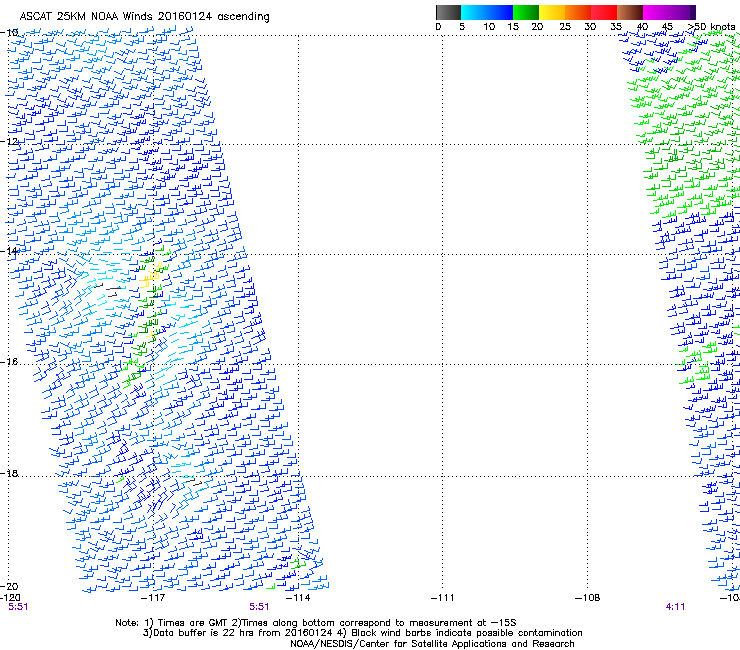Click the '10' label under the color bar

click(x=489, y=27)
